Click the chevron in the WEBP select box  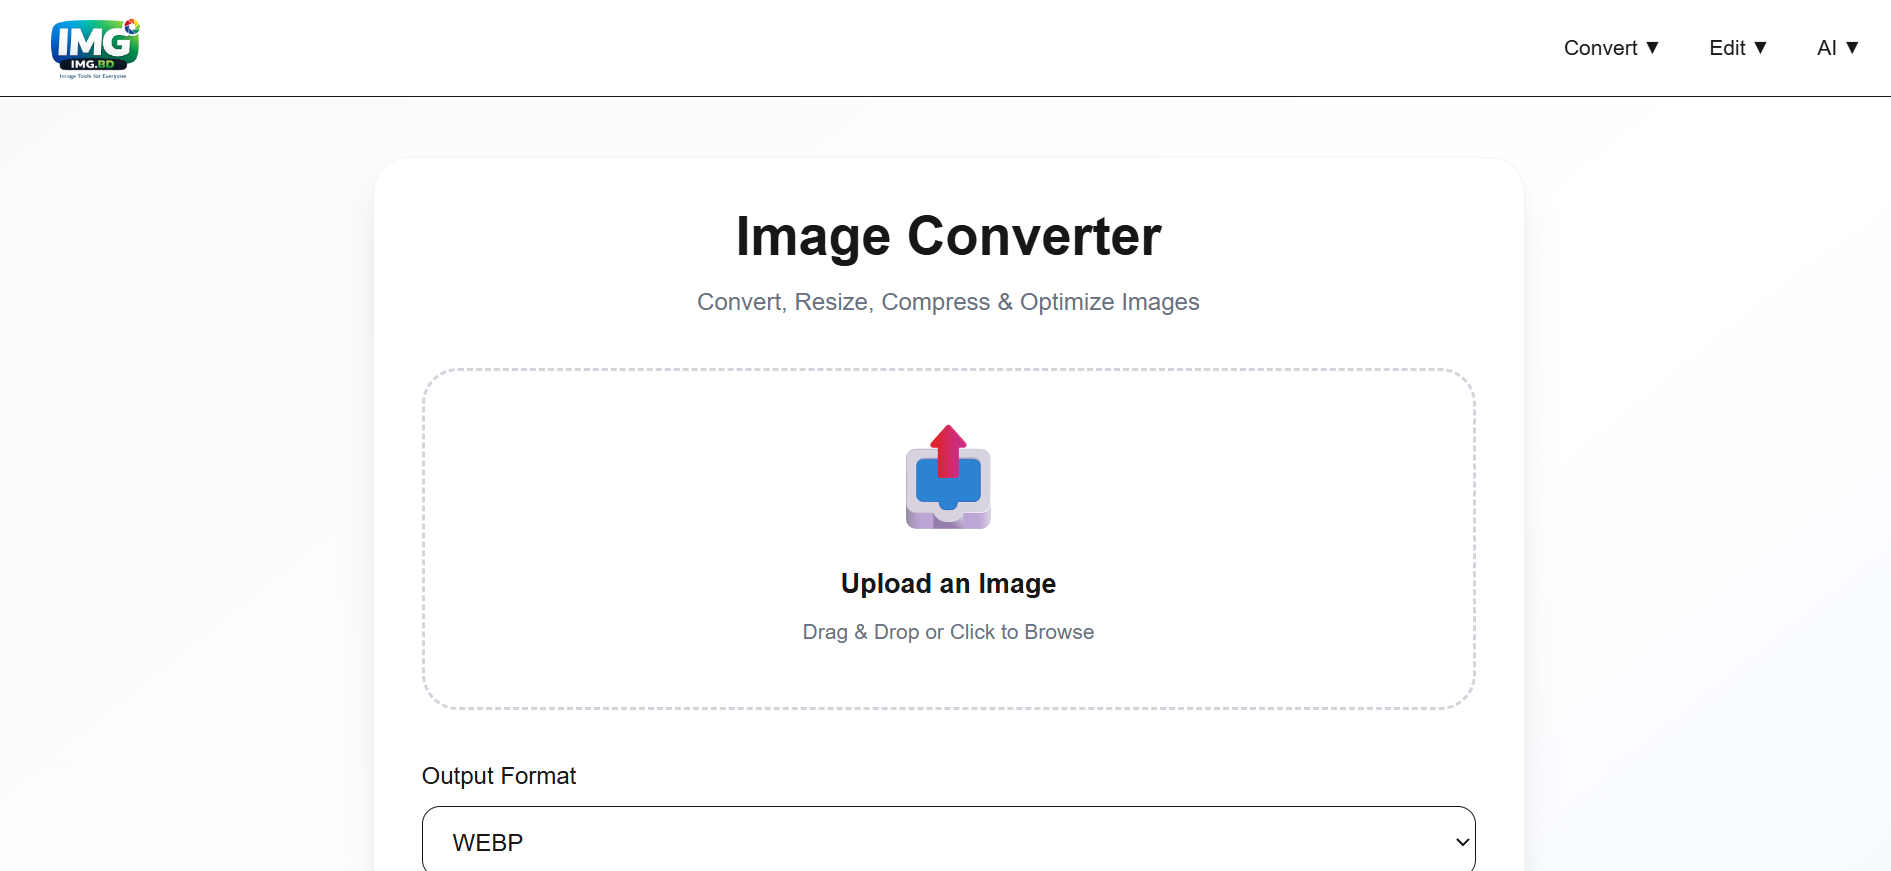(x=1462, y=842)
